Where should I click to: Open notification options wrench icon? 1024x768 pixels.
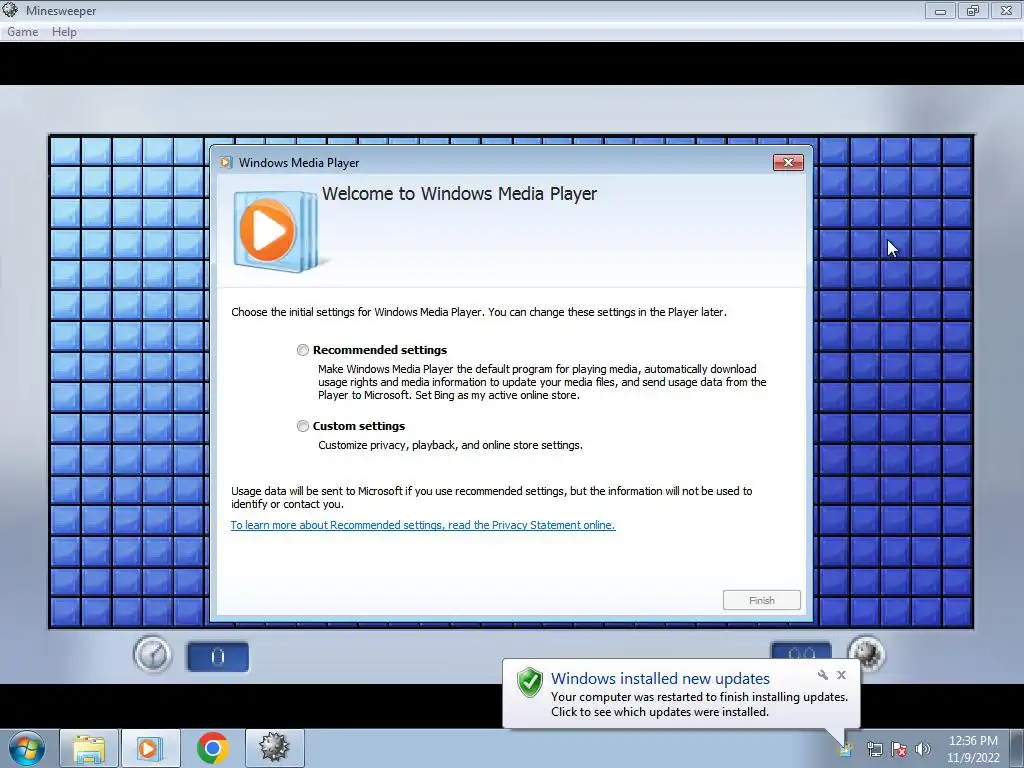click(x=823, y=675)
